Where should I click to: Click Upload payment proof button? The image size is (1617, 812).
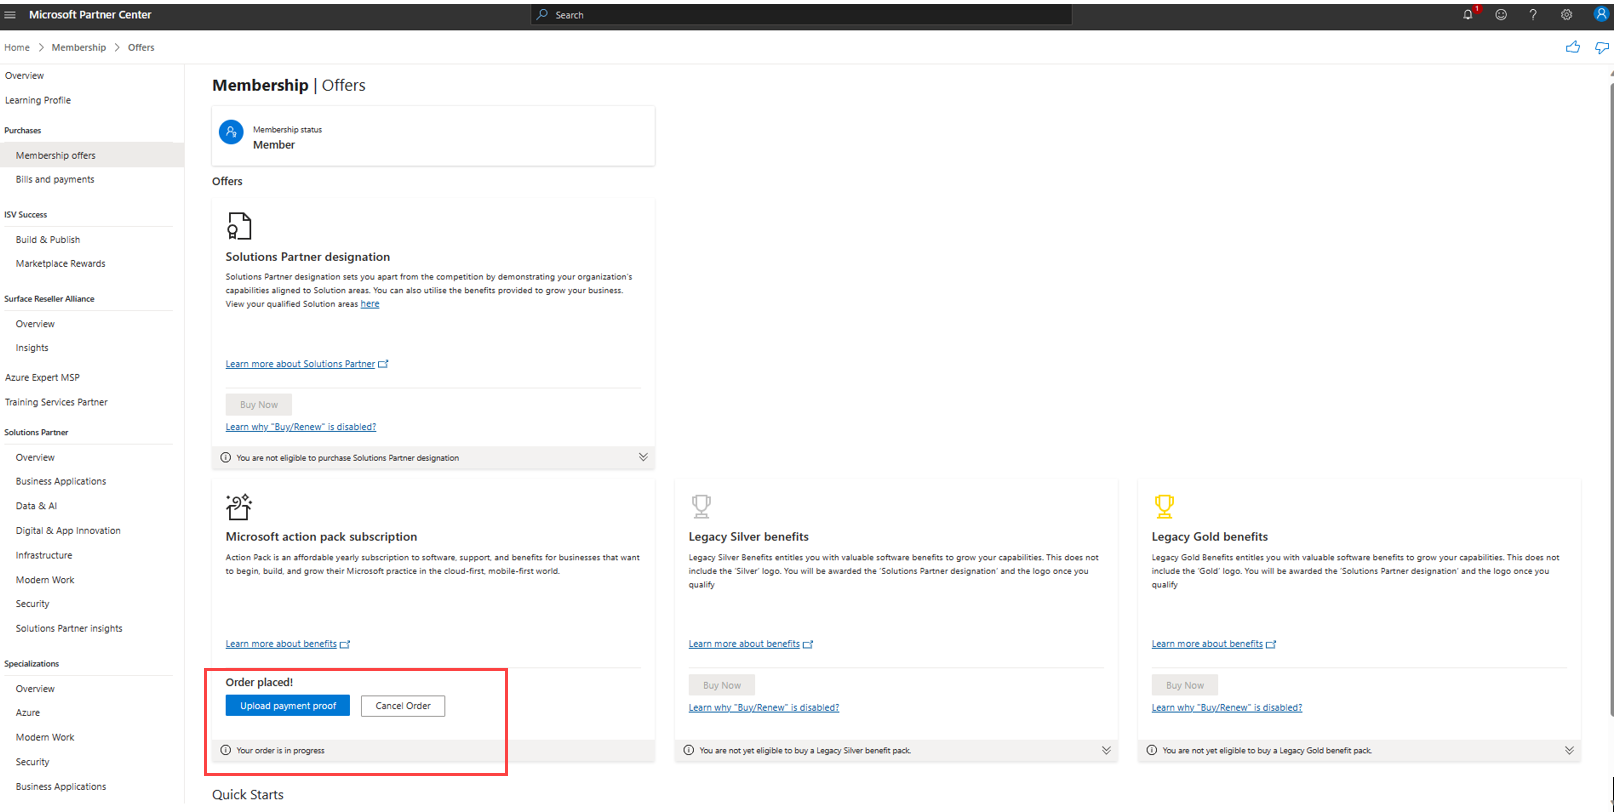click(288, 706)
